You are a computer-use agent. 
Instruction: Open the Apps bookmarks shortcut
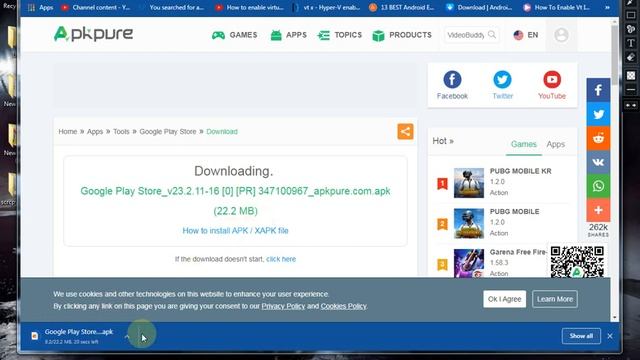[40, 7]
